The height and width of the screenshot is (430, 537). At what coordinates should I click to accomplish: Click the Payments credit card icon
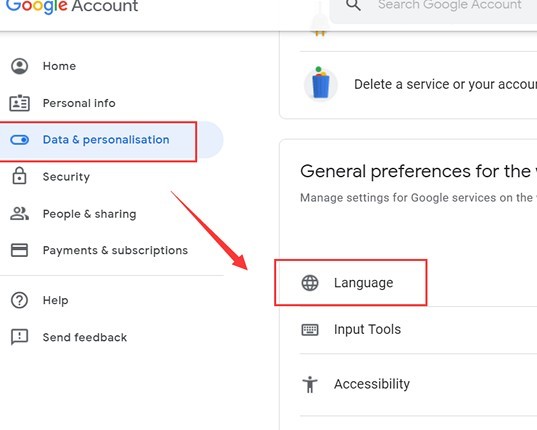click(x=20, y=250)
